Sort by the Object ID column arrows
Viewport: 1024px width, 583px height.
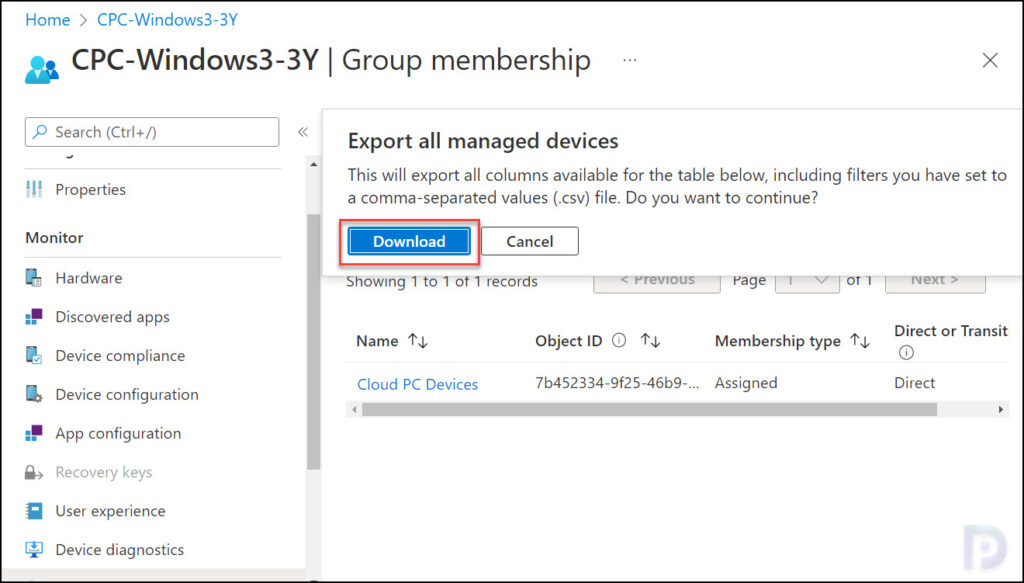[650, 341]
